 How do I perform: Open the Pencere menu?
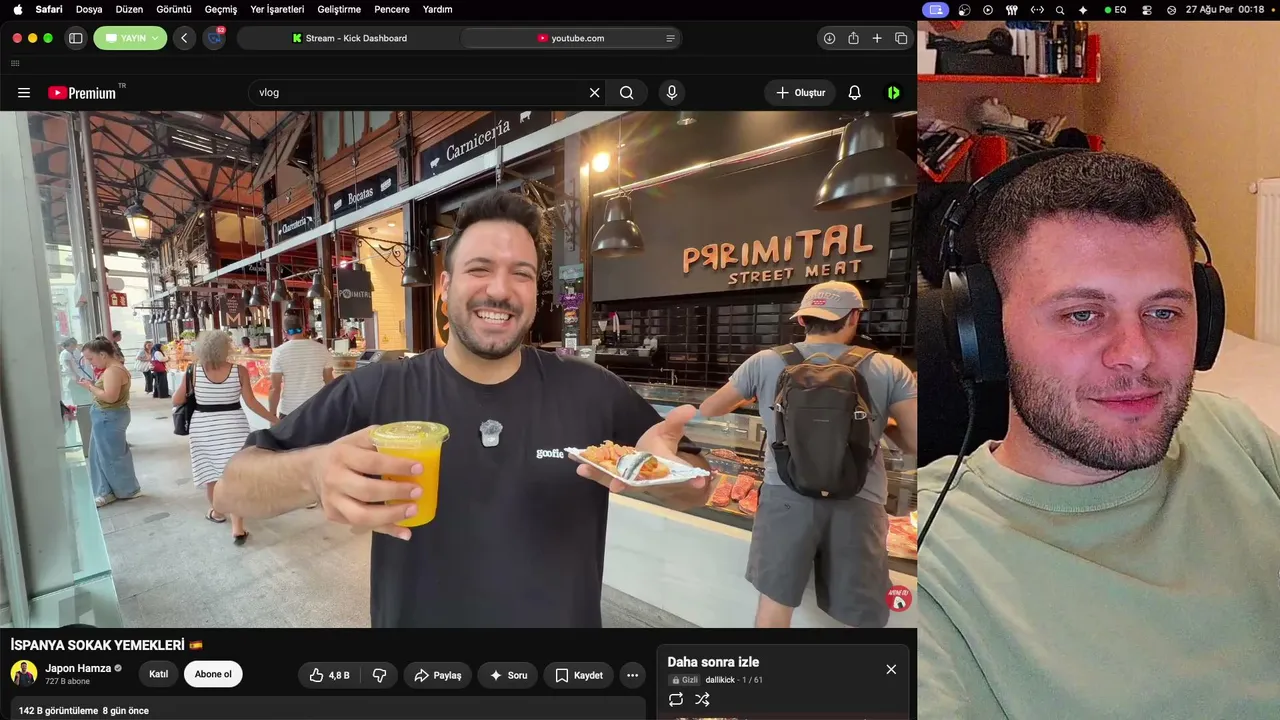392,9
